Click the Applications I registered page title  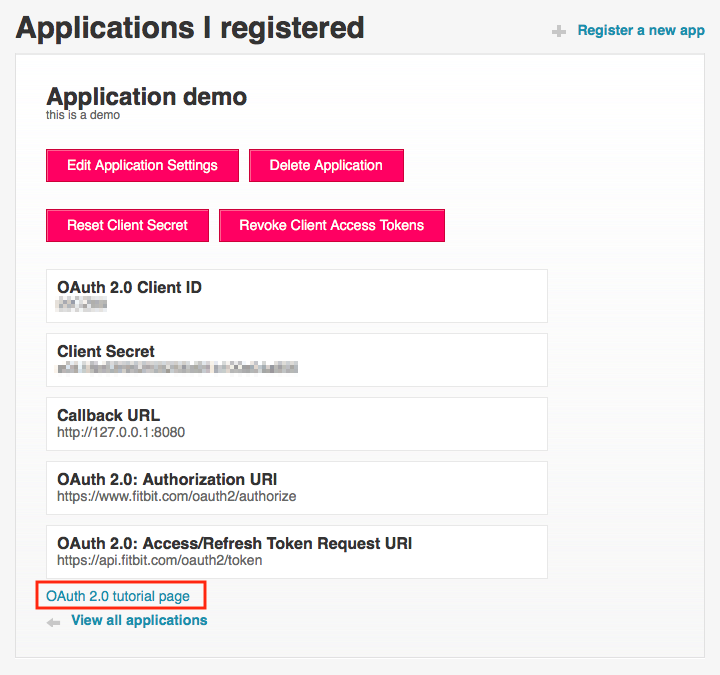(190, 28)
